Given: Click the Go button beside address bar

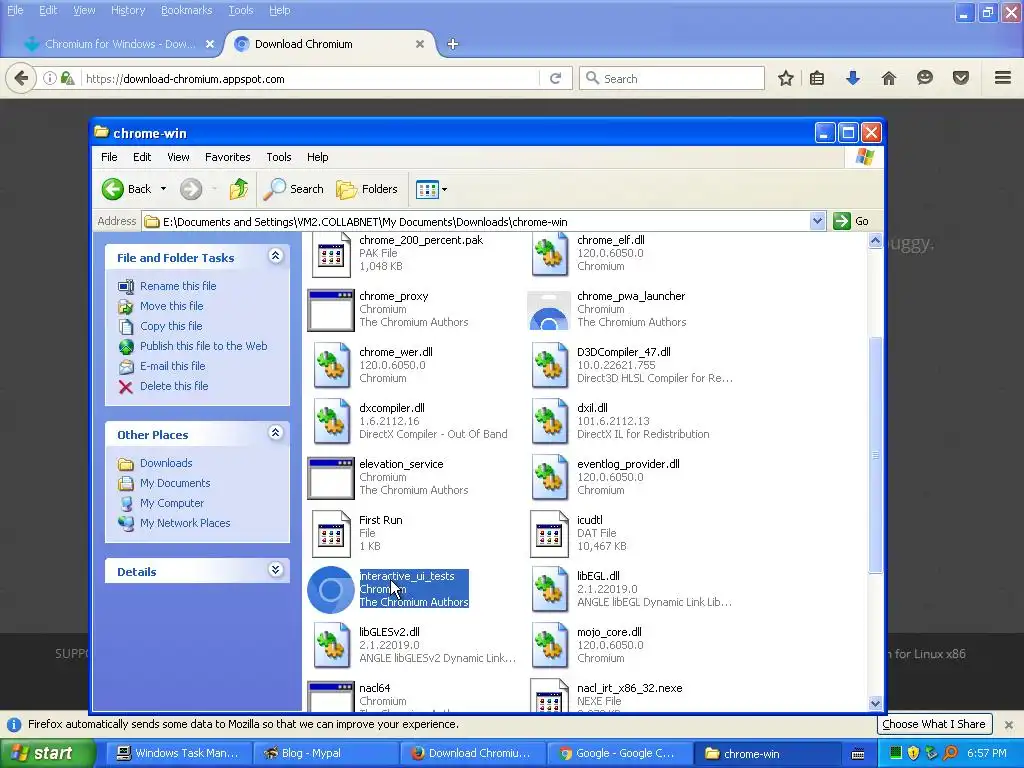Looking at the screenshot, I should tap(851, 221).
